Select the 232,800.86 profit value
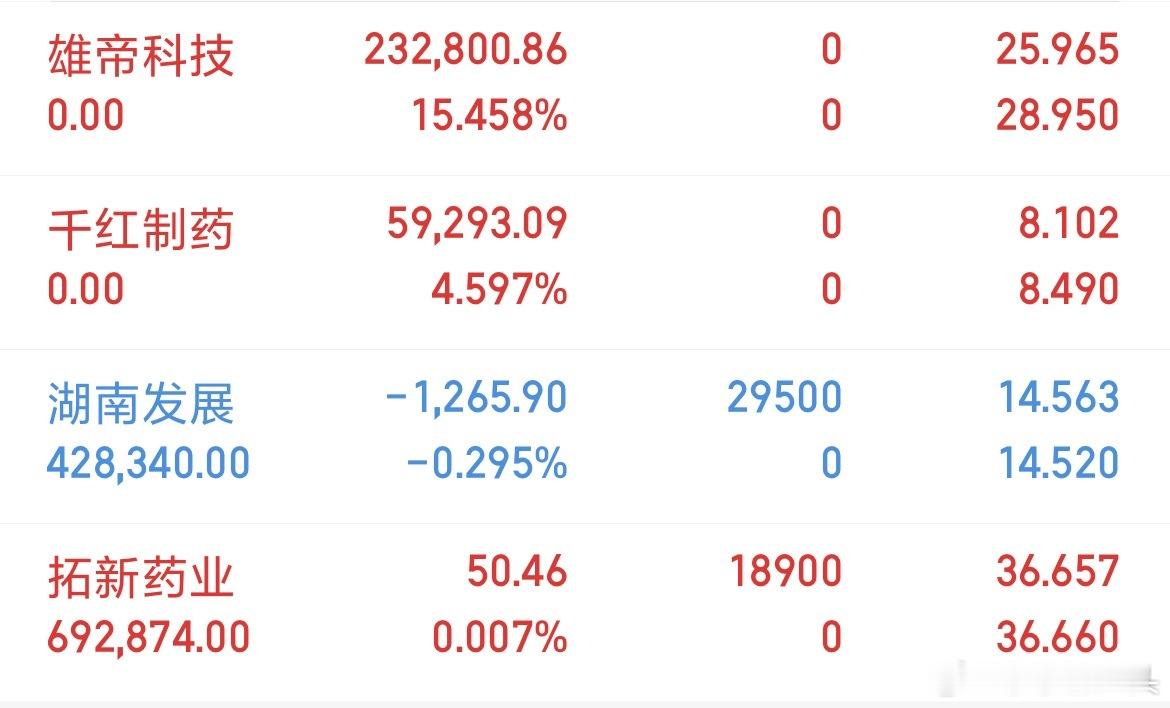Screen dimensions: 1170x708 click(466, 50)
